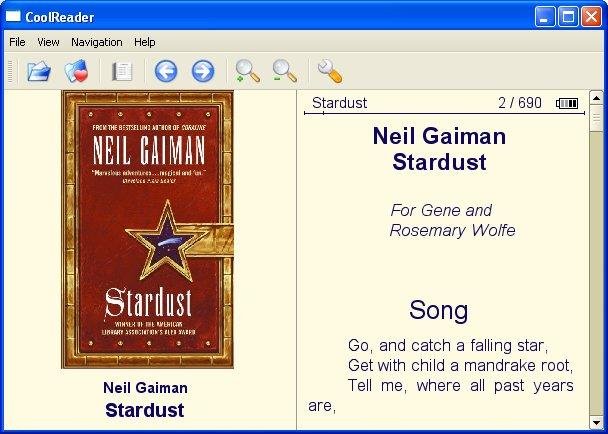Screen dimensions: 608x434
Task: Click scrollbar up arrow
Action: pos(596,97)
